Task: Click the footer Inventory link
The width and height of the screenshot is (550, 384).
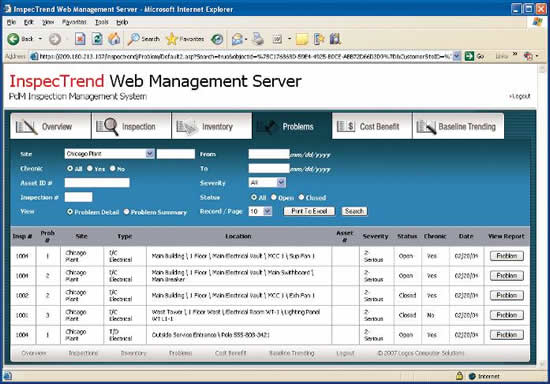Action: point(133,353)
